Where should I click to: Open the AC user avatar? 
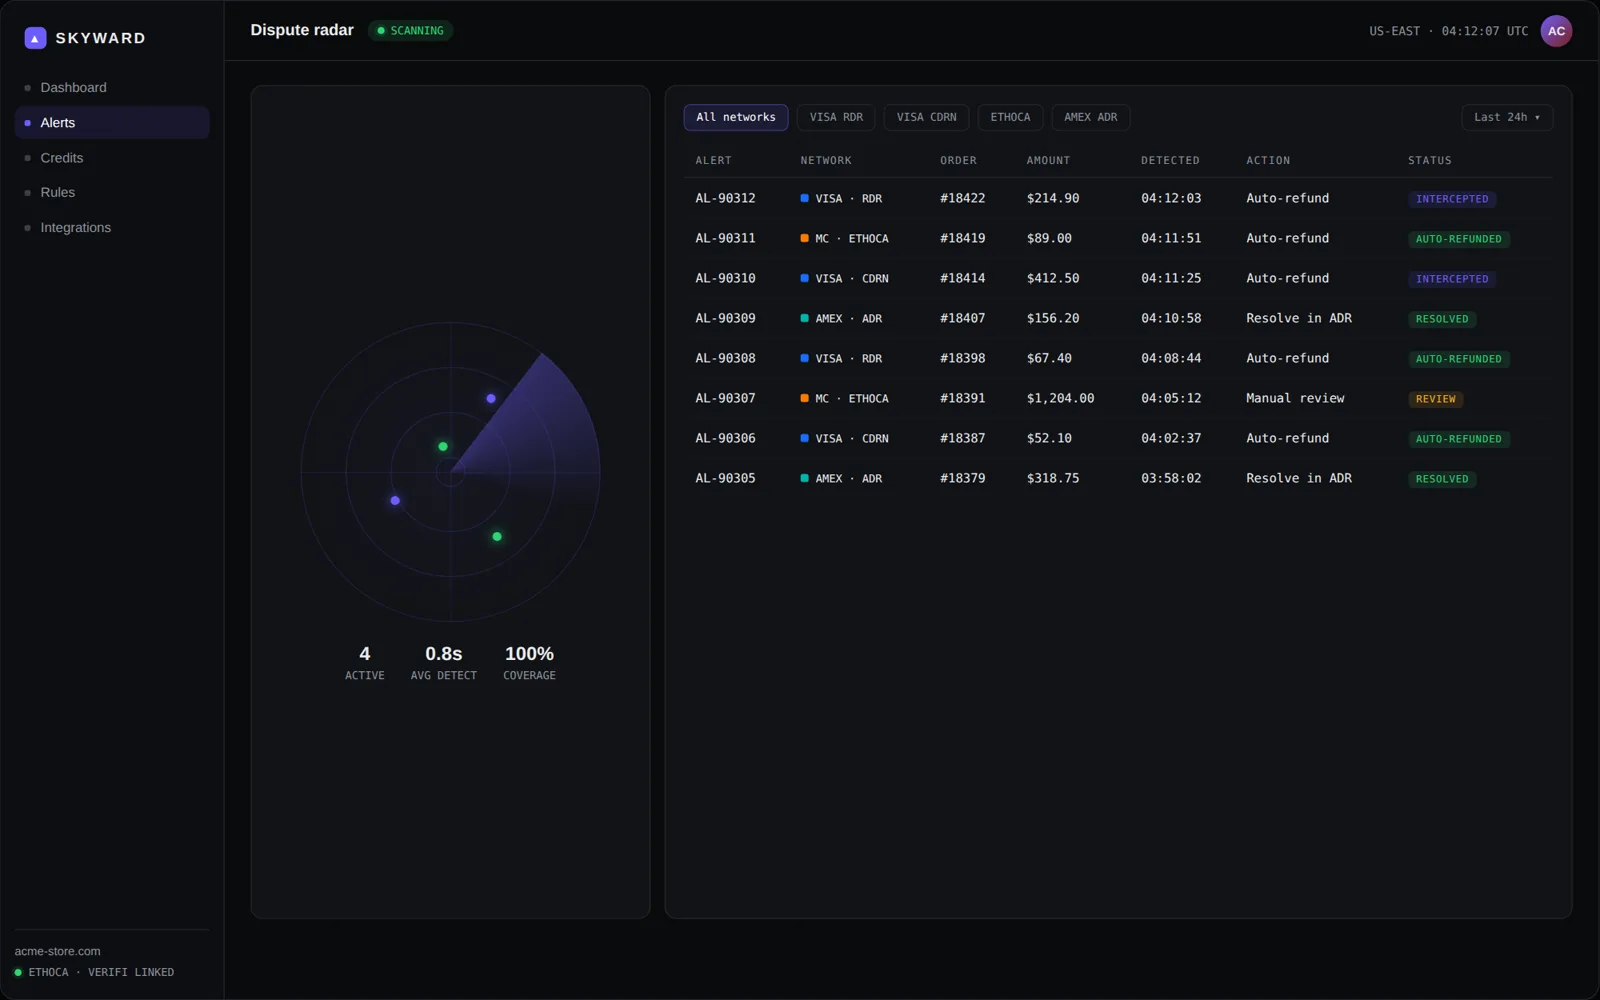(x=1556, y=31)
